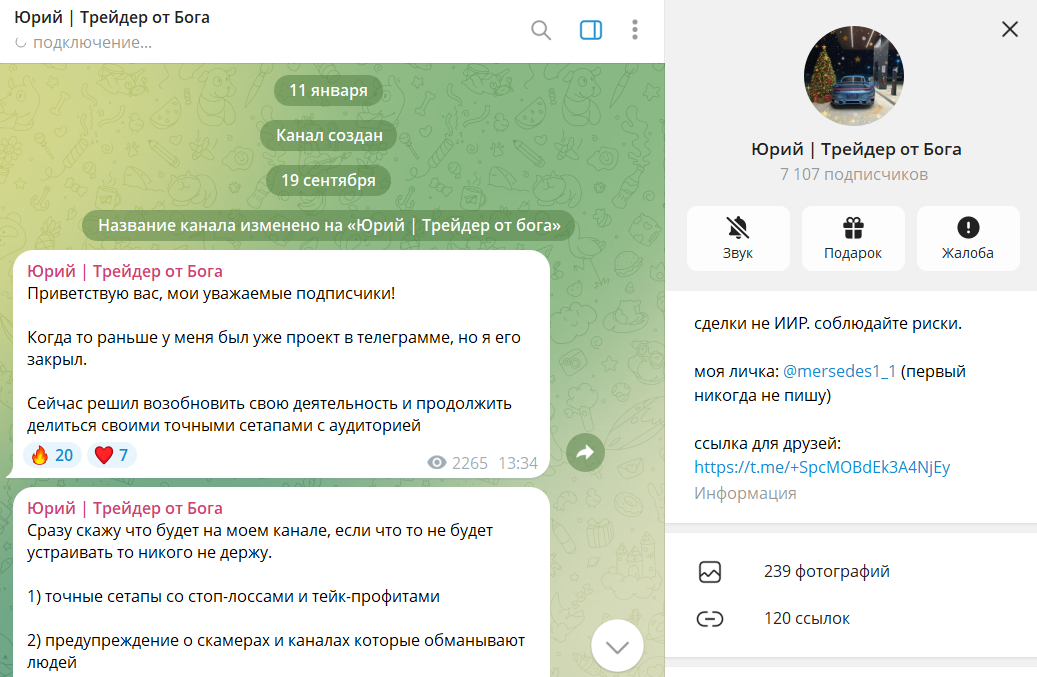
Task: Open the t.me invite link for friends
Action: [822, 467]
